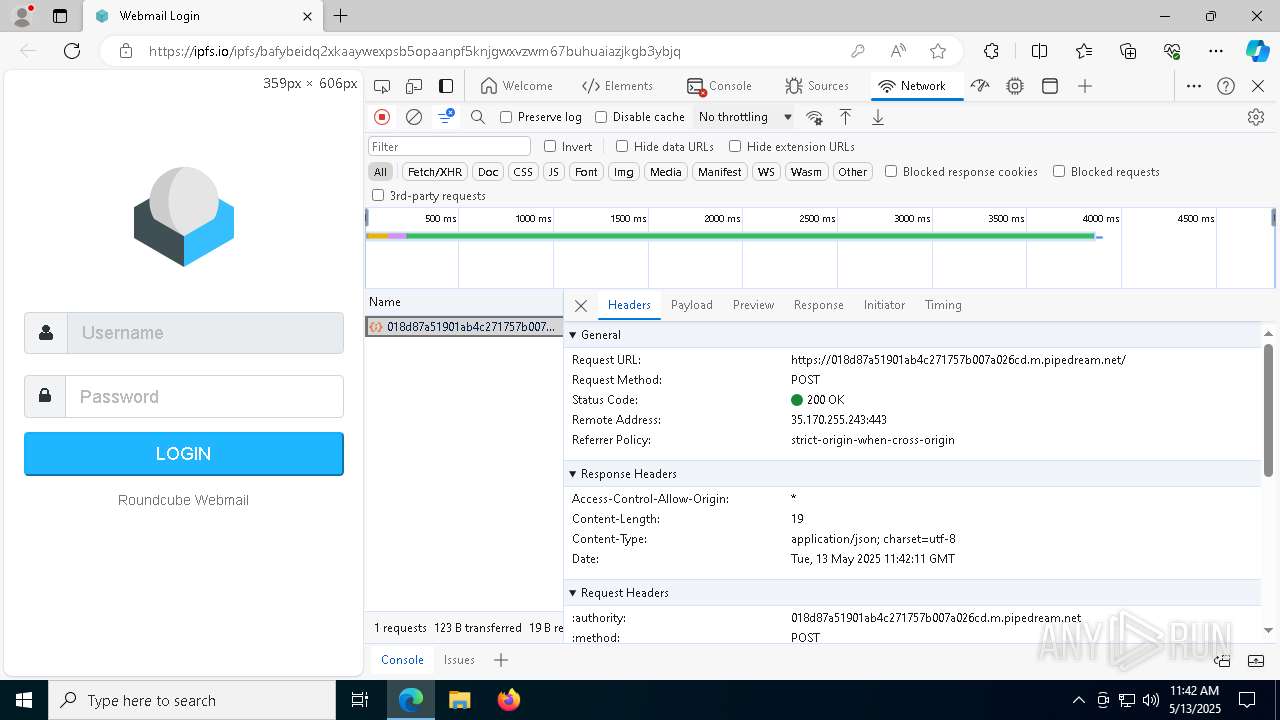Check 3rd-party requests

(x=378, y=195)
